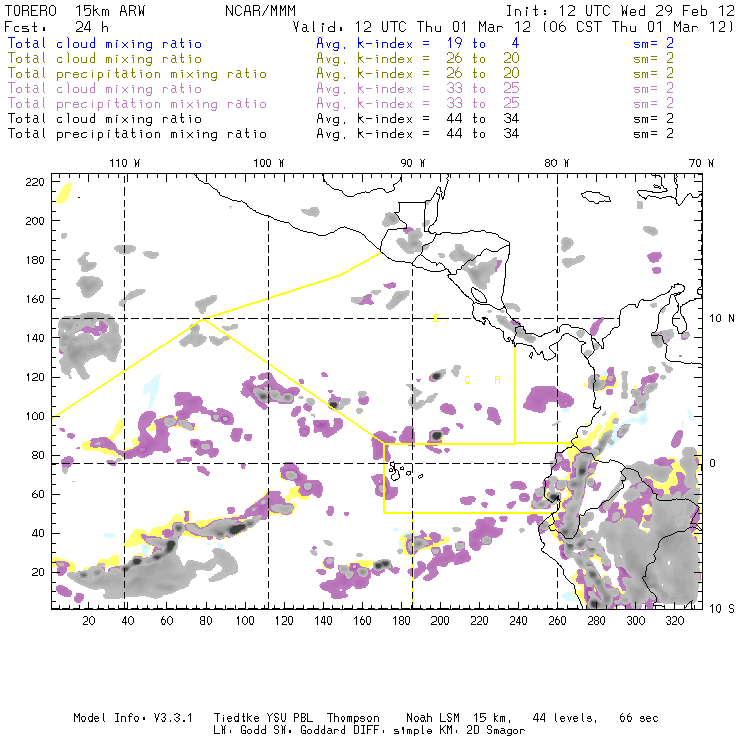Select the '40' tick on the horizontal axis
Image resolution: width=740 pixels, height=740 pixels.
(128, 621)
